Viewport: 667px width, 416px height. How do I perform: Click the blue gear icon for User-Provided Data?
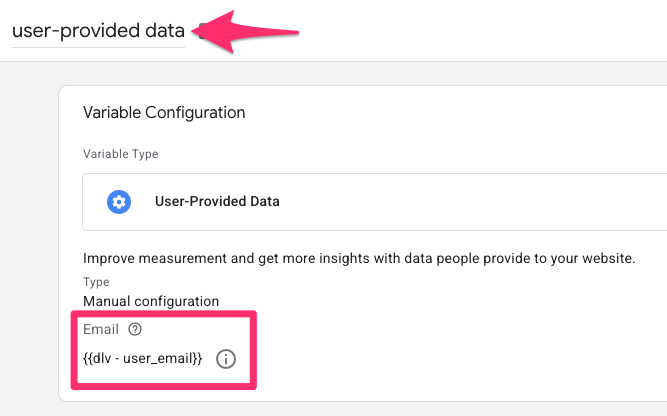click(119, 202)
